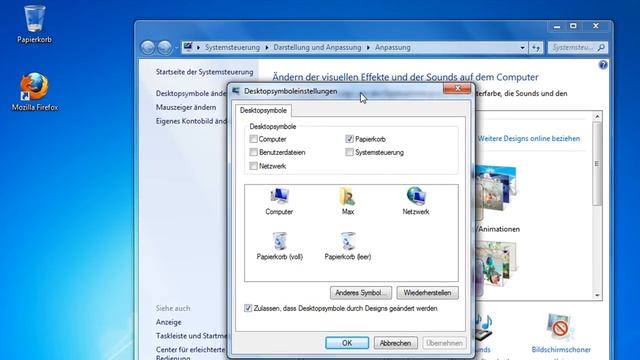Enable the Benutzerdateien checkbox
This screenshot has height=360, width=640.
(x=253, y=152)
